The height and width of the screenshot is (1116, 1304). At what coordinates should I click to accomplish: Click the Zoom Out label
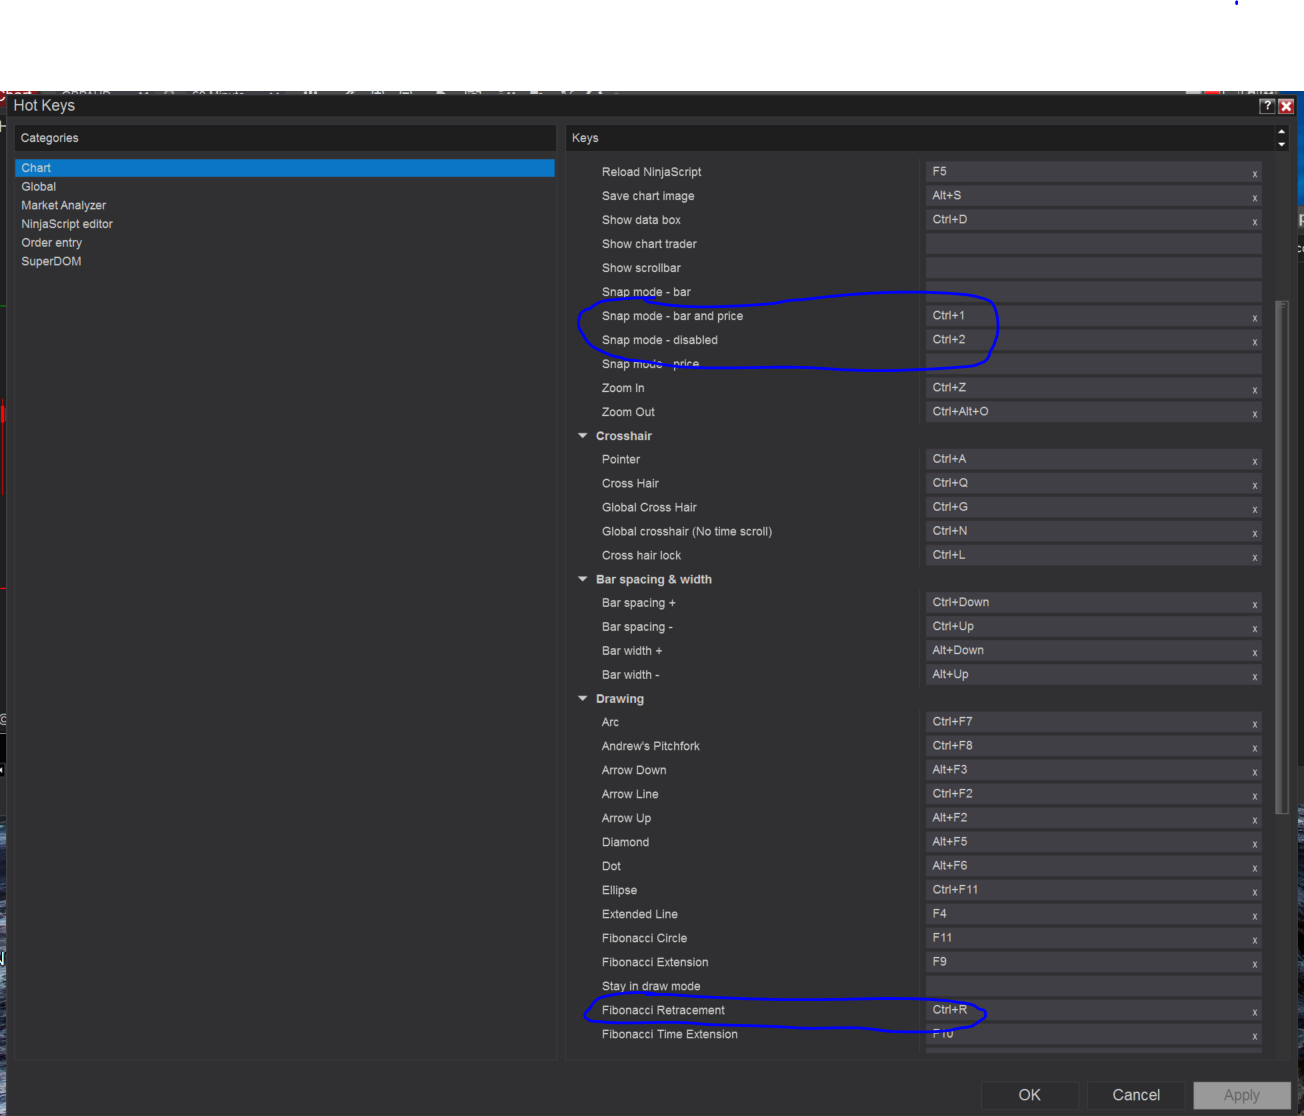628,412
